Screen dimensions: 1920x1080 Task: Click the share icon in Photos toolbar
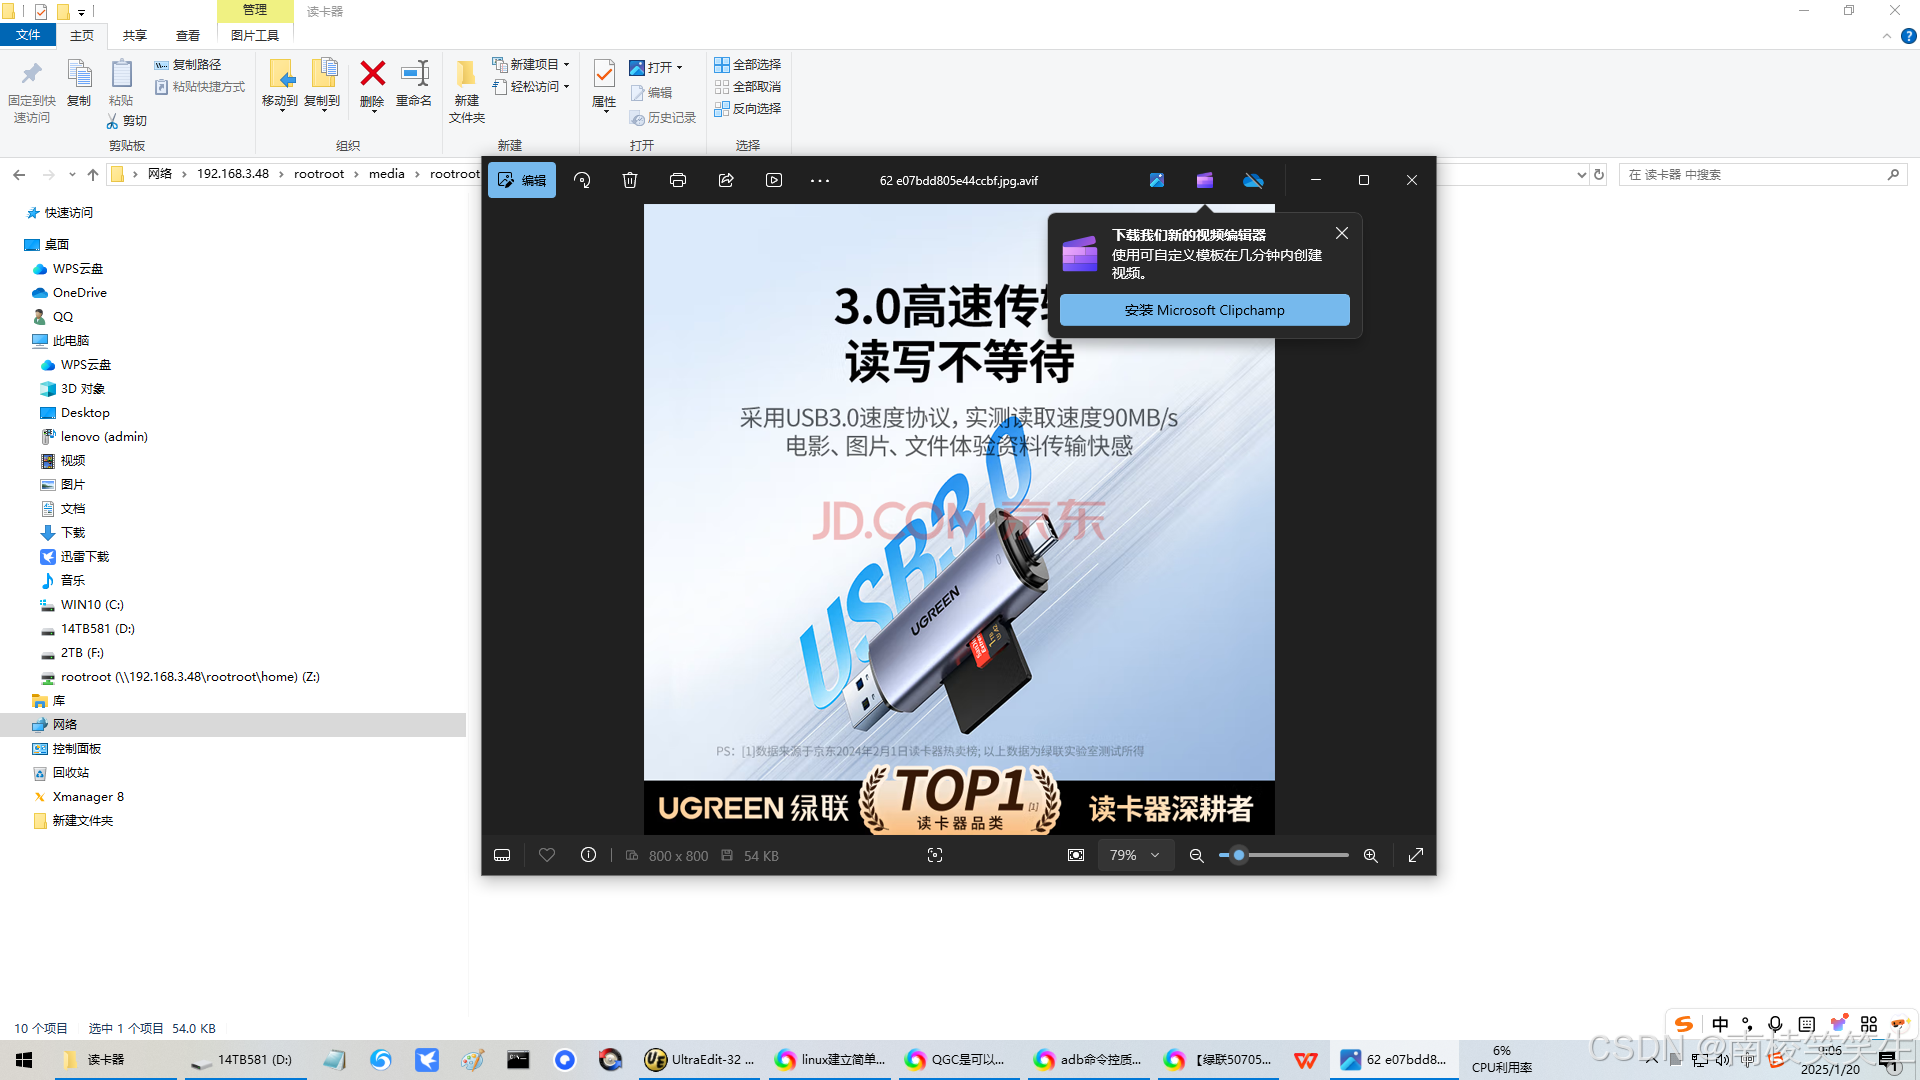[726, 180]
